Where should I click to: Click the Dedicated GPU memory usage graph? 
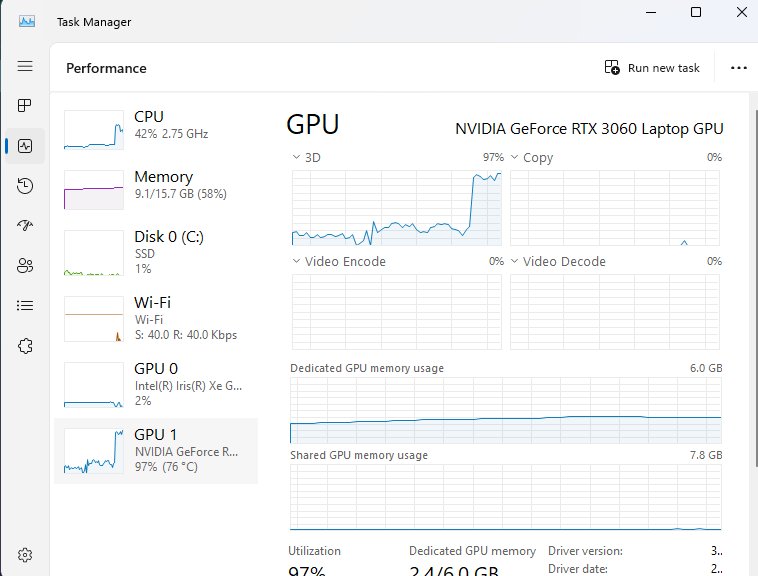click(506, 410)
